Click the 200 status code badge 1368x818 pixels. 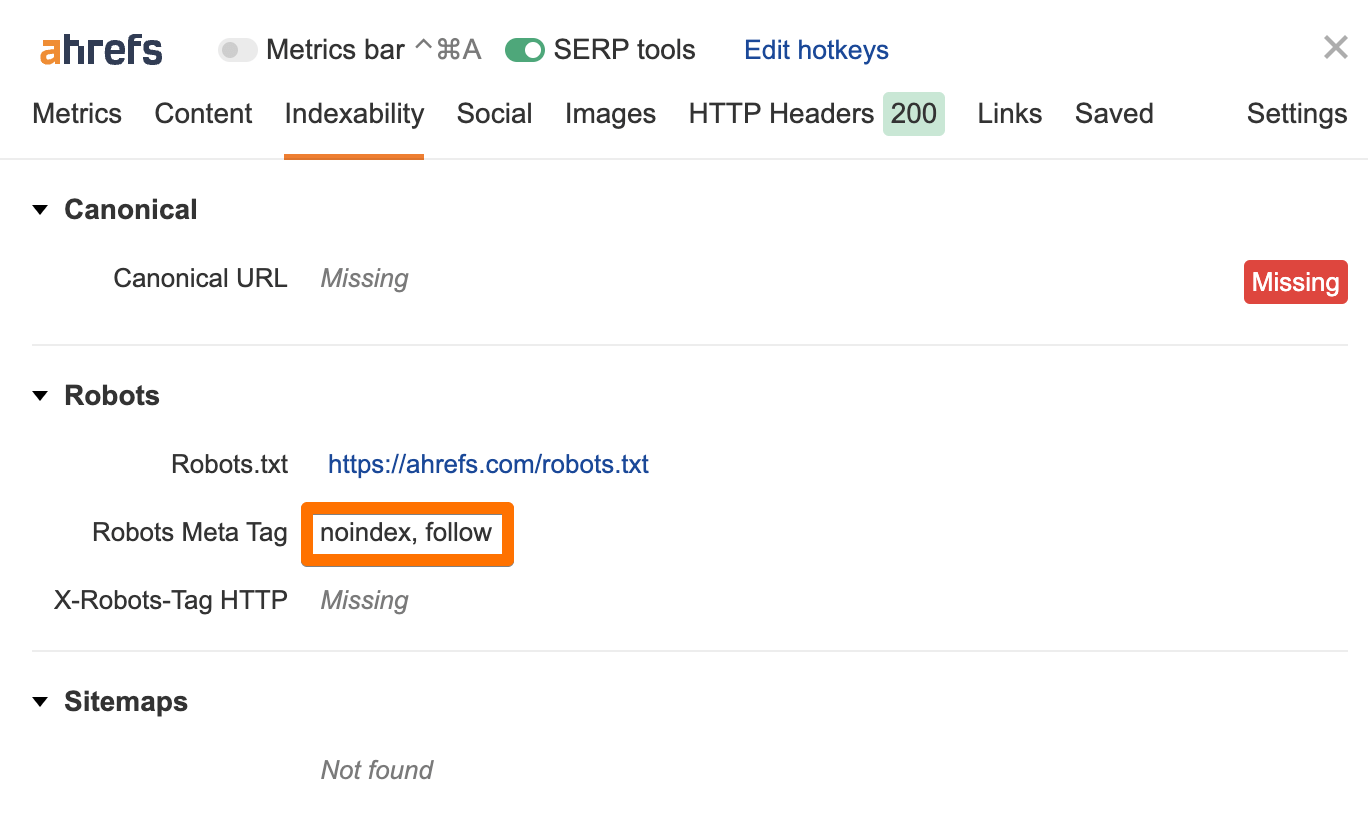[913, 113]
